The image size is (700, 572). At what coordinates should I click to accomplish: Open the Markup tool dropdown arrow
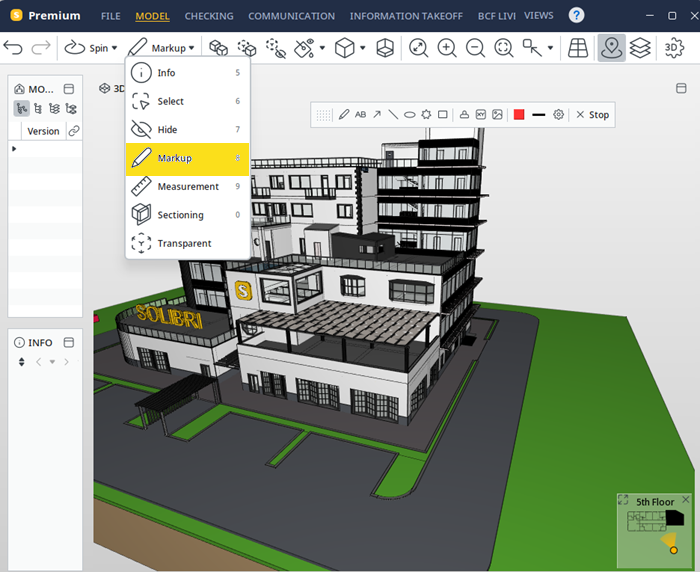point(192,48)
